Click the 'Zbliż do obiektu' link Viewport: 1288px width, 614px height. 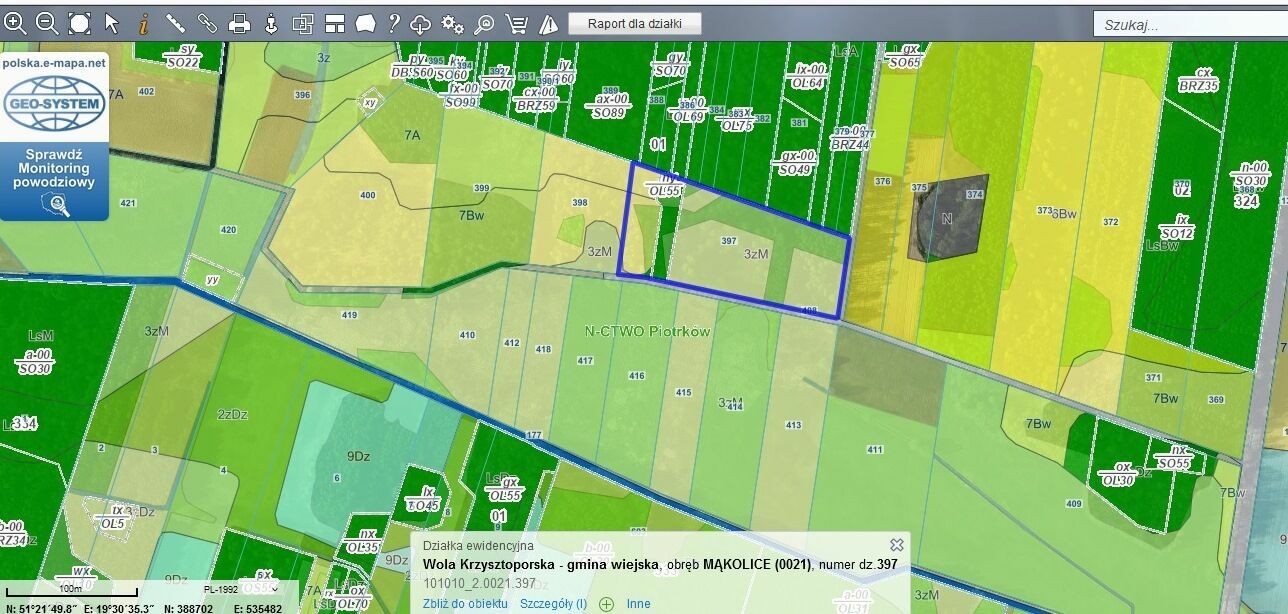tap(465, 604)
